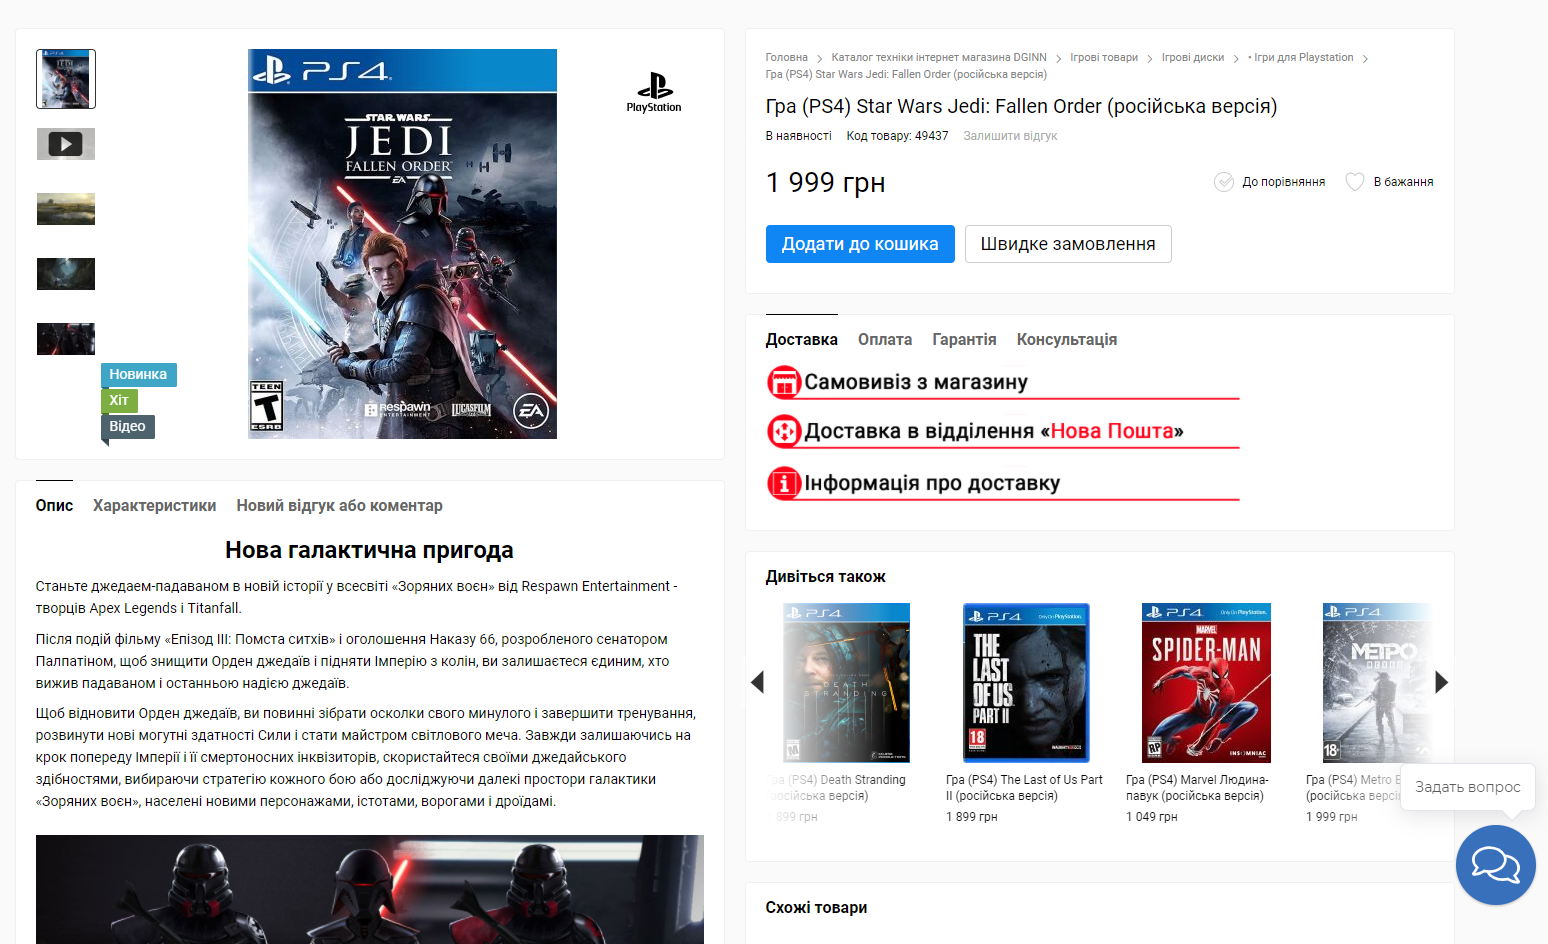Toggle the 'До порівняння' compare checkmark
The width and height of the screenshot is (1548, 944).
[x=1224, y=182]
